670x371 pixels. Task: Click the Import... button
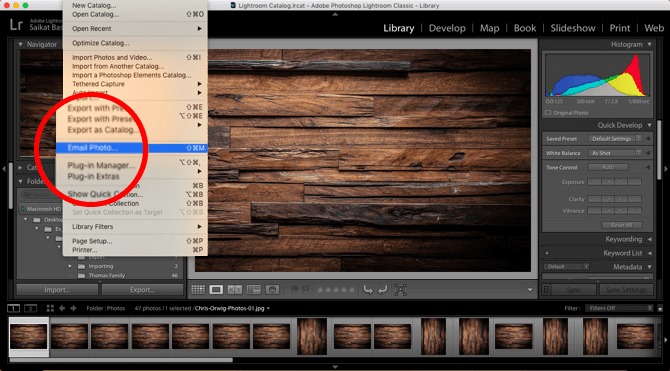point(57,290)
